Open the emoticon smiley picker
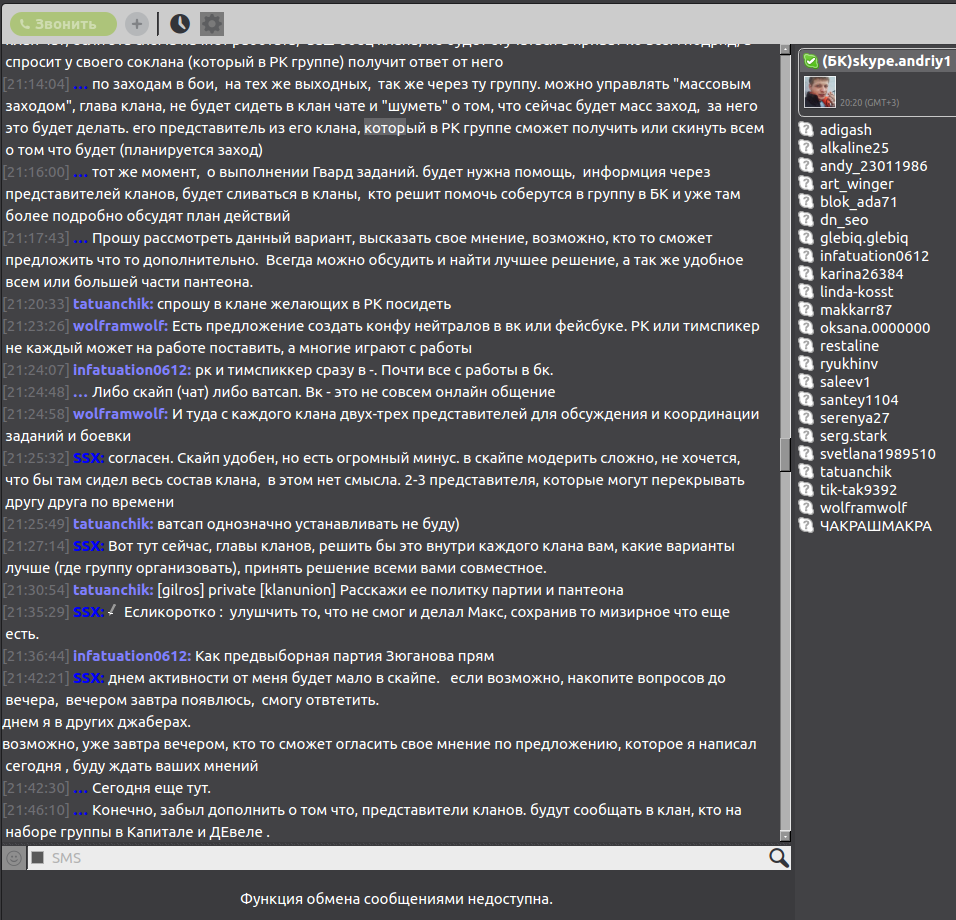This screenshot has width=956, height=920. click(14, 858)
